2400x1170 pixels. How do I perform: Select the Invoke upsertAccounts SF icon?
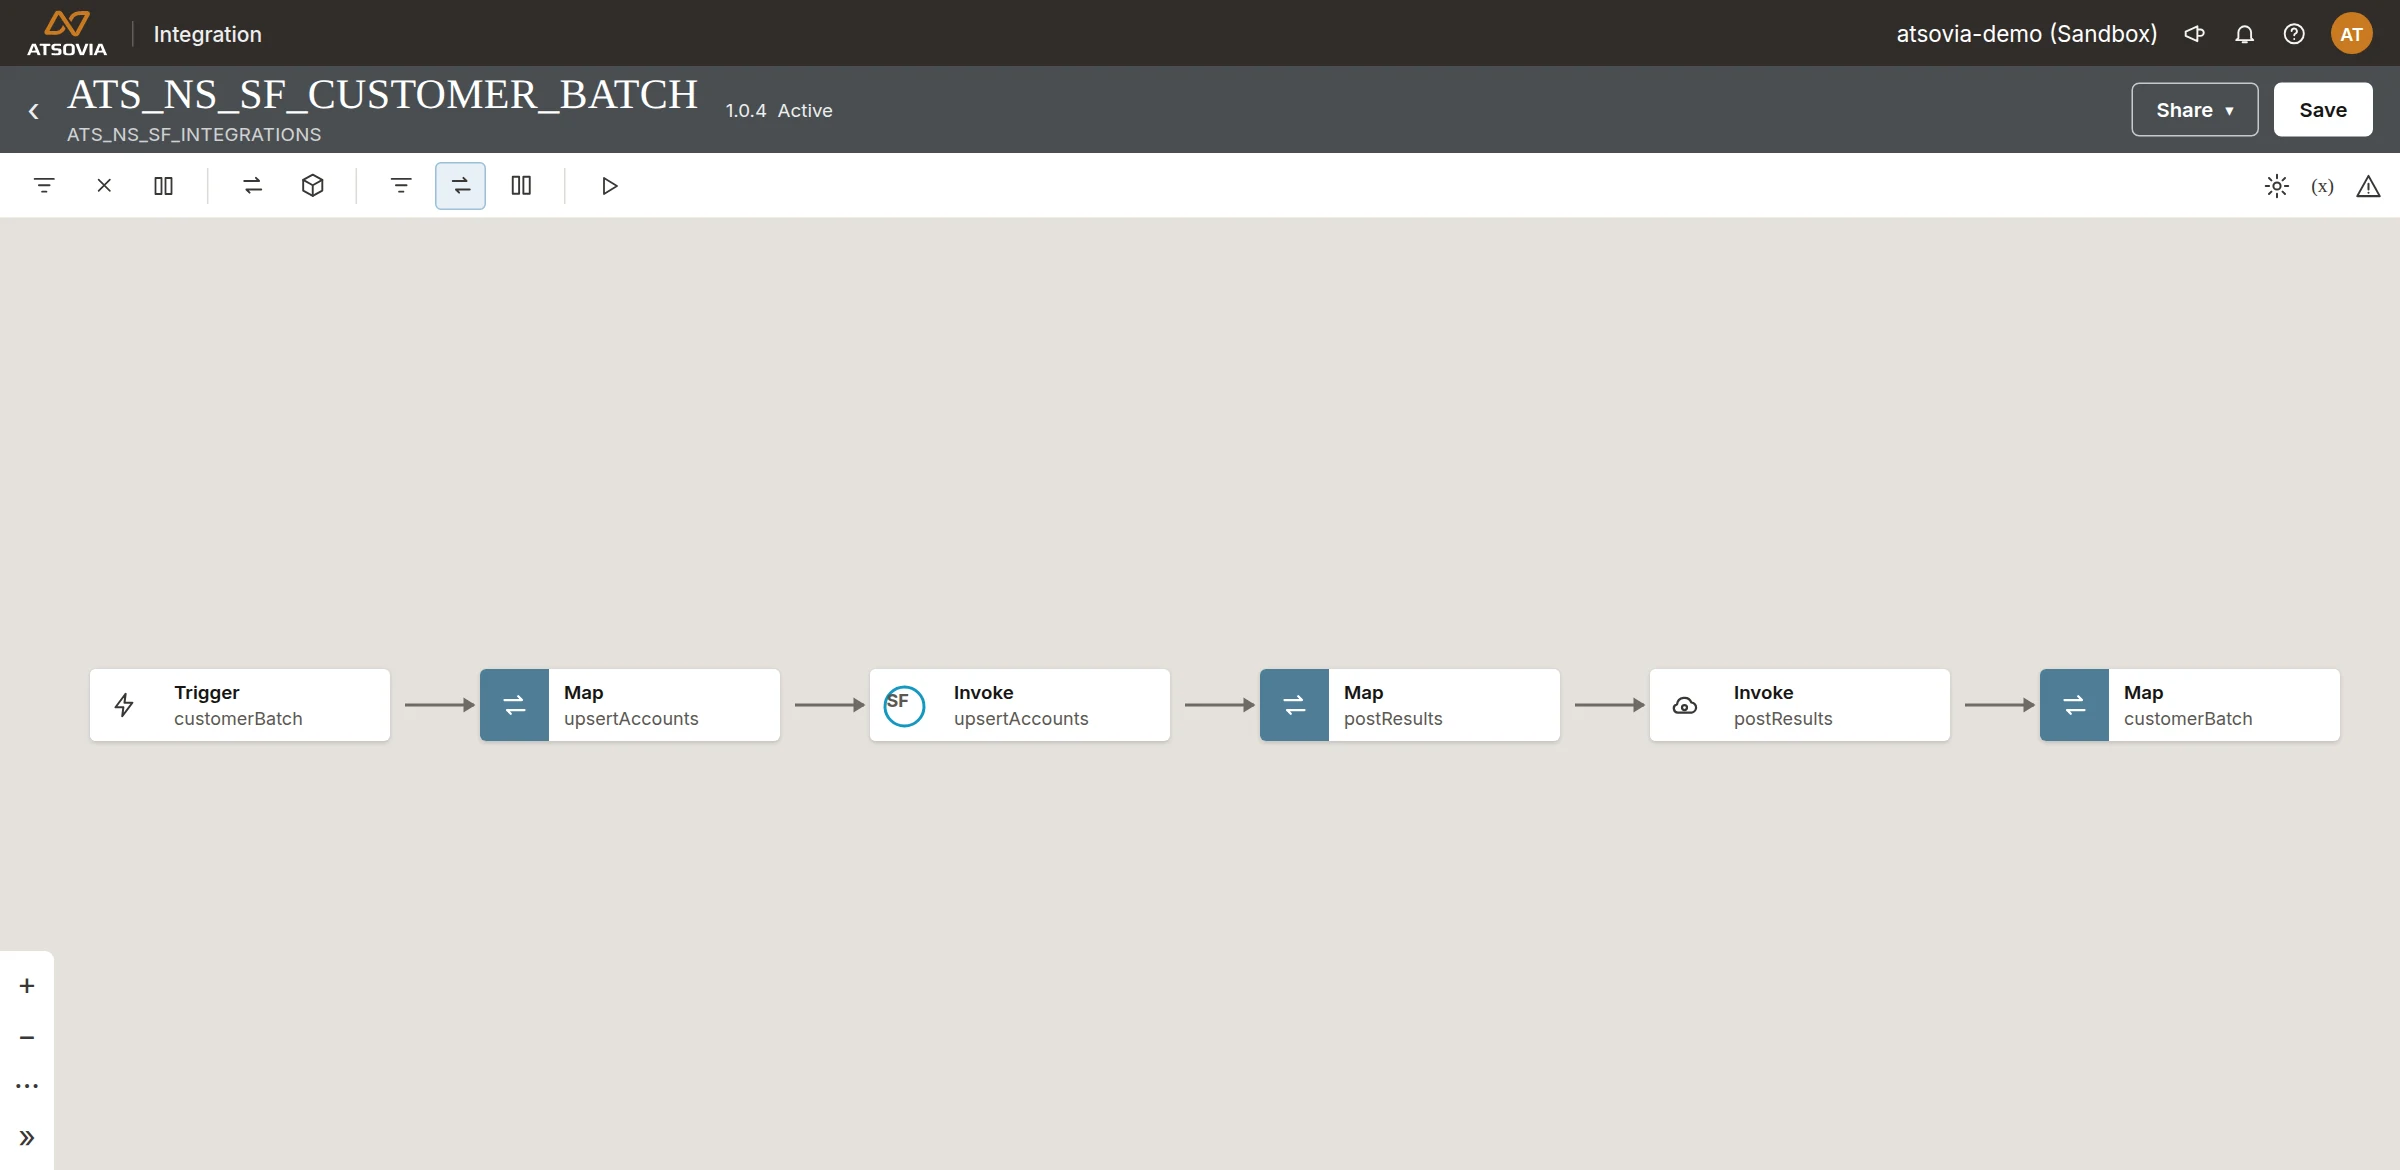pyautogui.click(x=904, y=705)
